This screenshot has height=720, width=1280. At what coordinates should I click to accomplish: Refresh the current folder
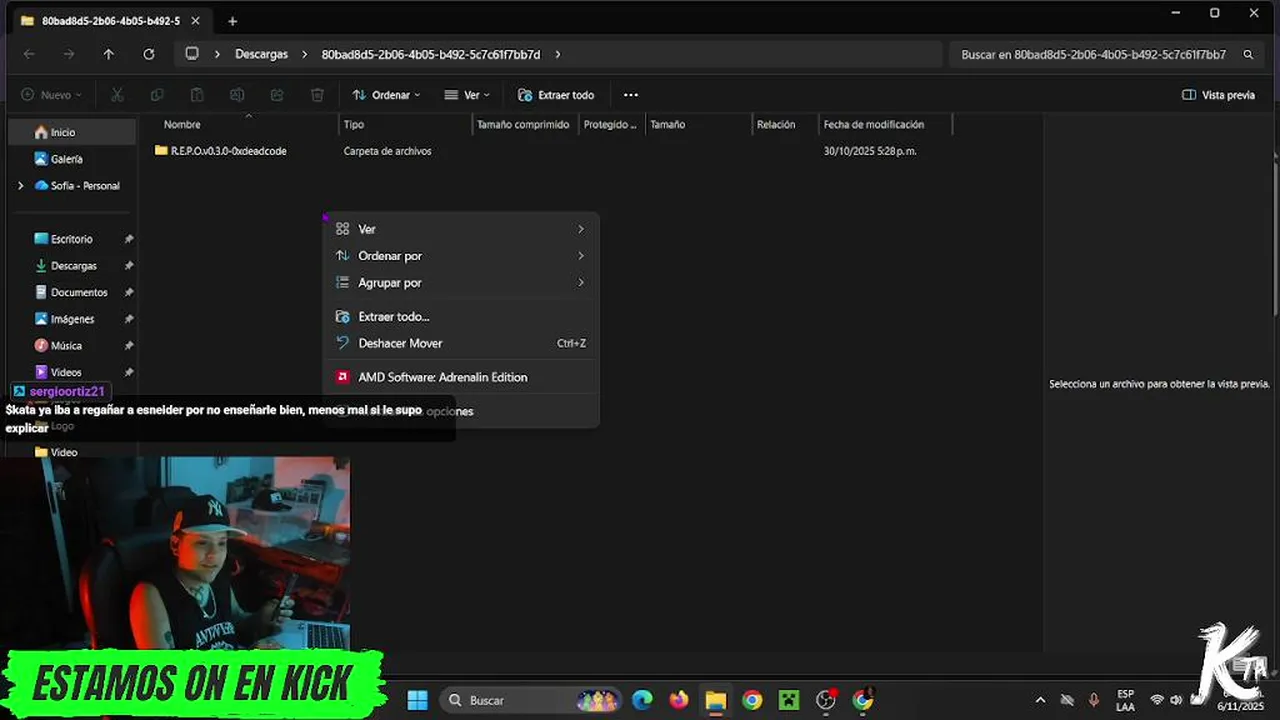pos(149,54)
